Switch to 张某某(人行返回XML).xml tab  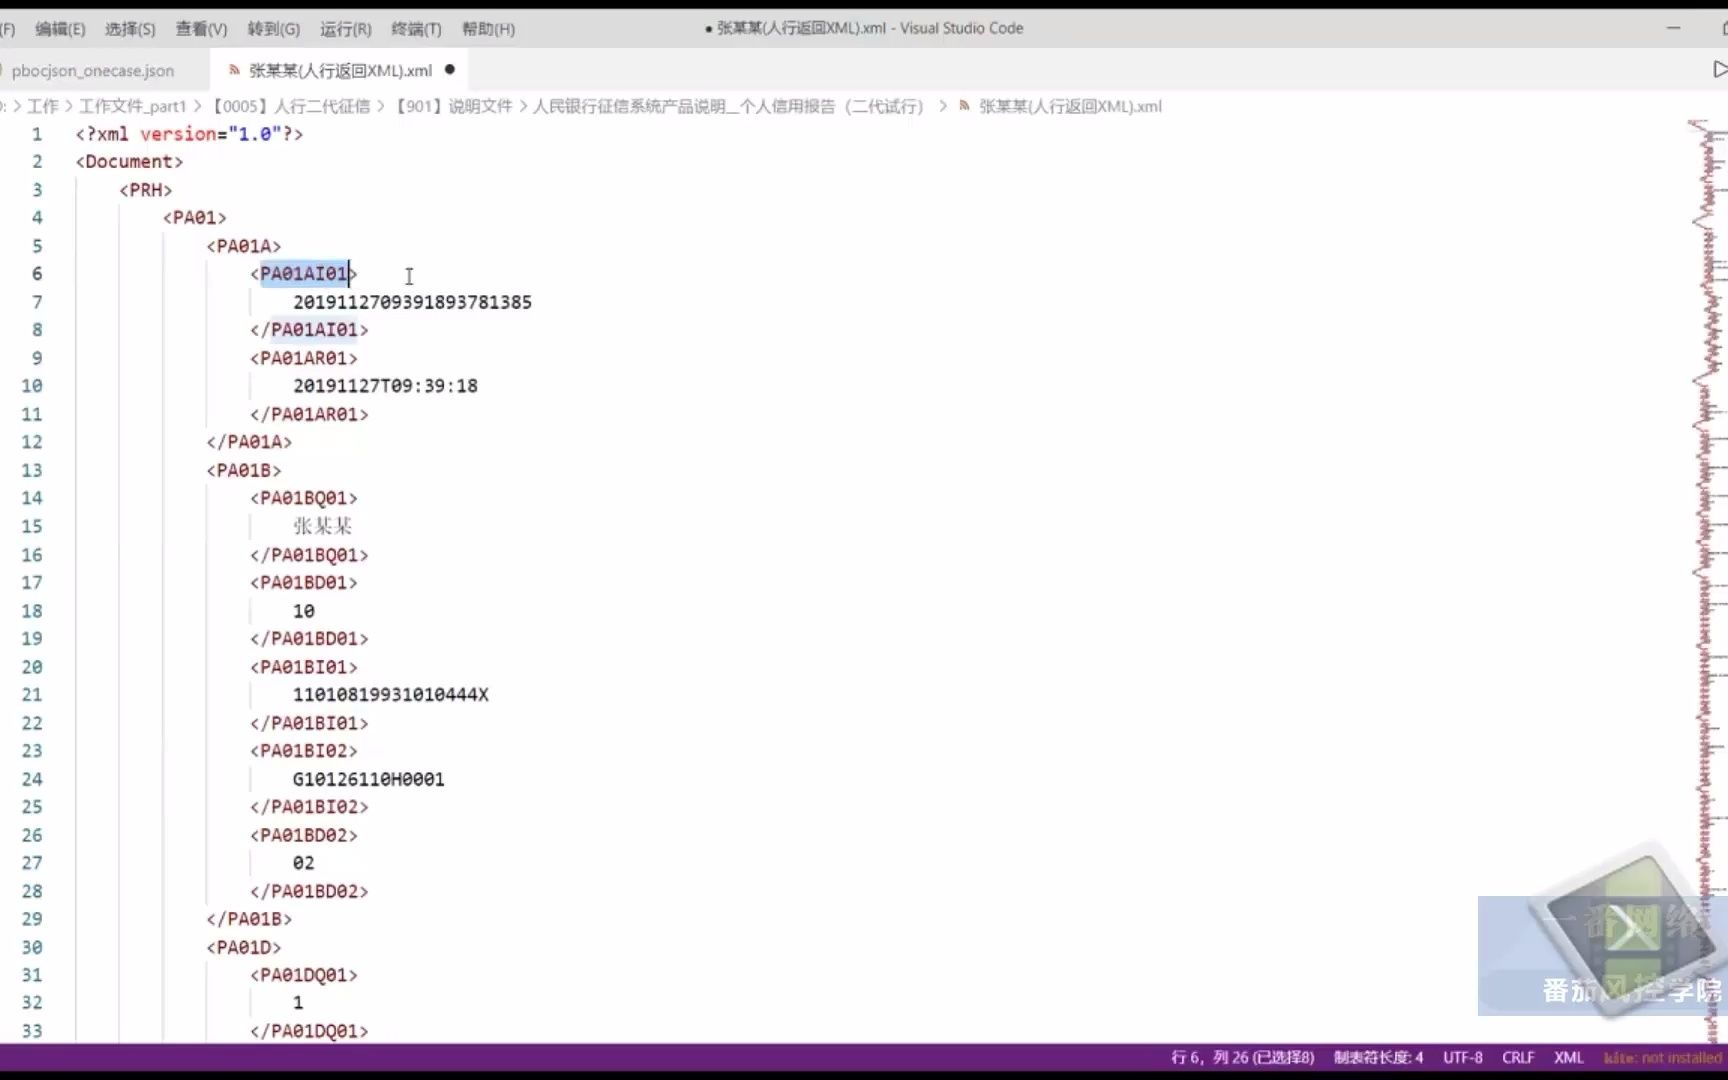tap(340, 70)
